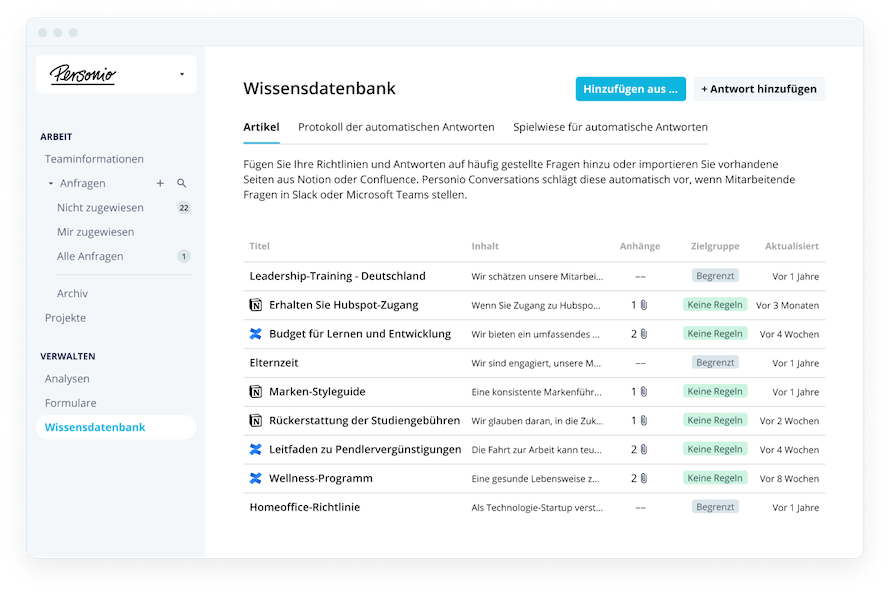Click the plus icon next to Anfragen
Image resolution: width=890 pixels, height=593 pixels.
[x=160, y=183]
